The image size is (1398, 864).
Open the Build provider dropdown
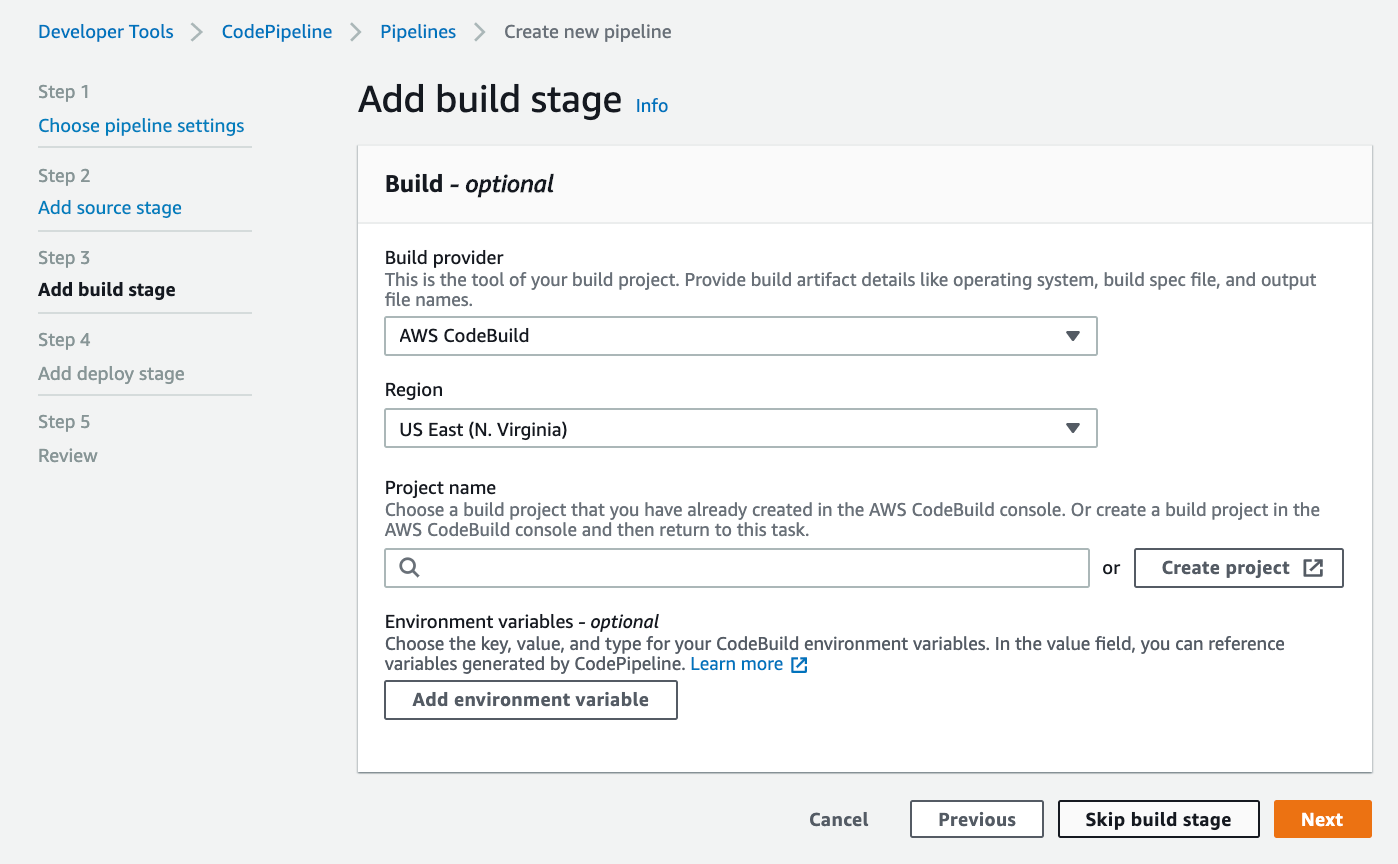(x=741, y=336)
